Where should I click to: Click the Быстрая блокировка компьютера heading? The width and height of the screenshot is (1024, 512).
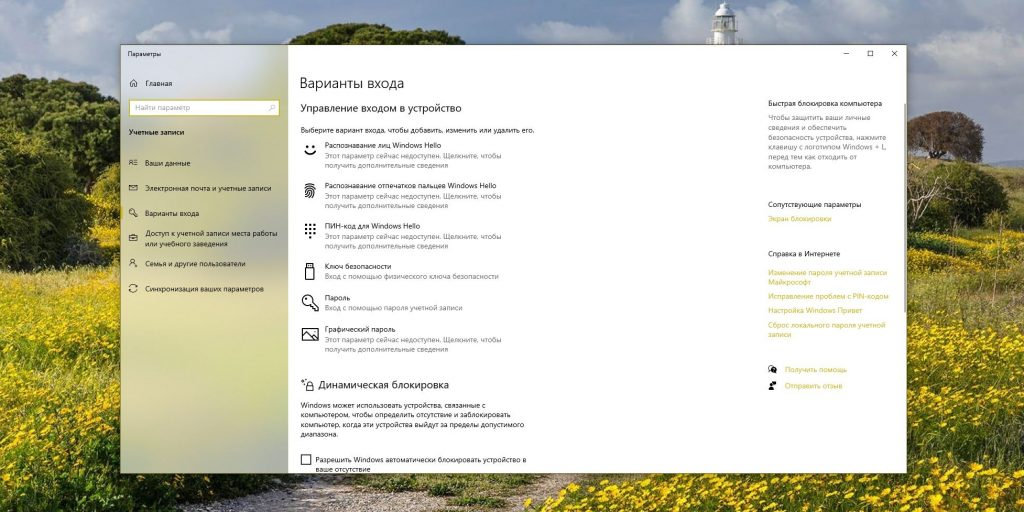coord(825,104)
